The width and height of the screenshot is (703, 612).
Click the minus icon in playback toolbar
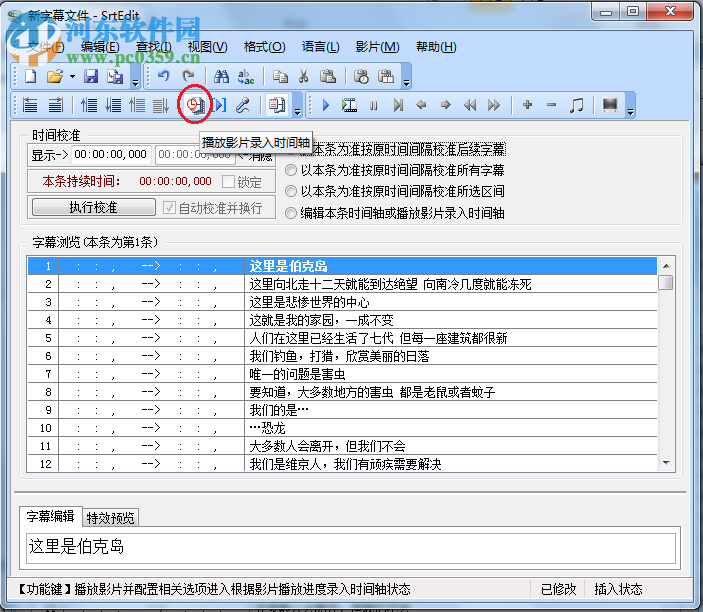[x=551, y=105]
